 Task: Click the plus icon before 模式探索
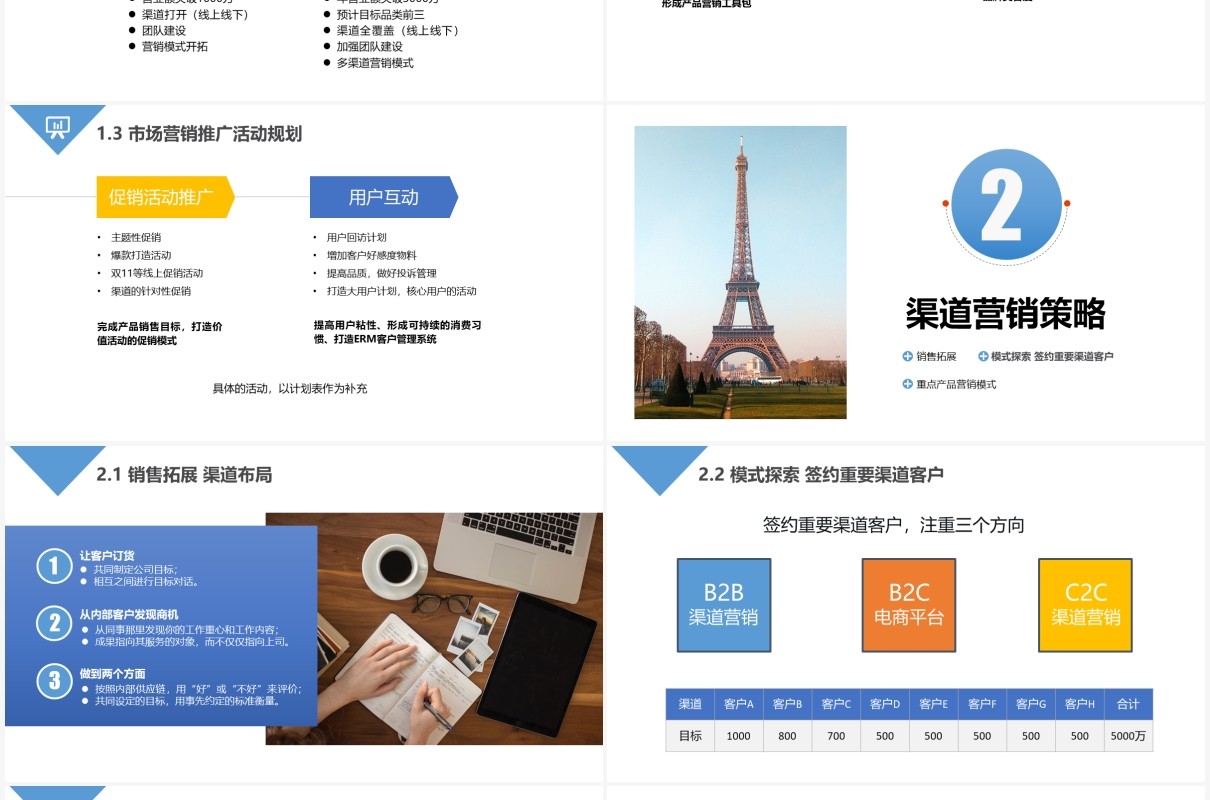[983, 356]
